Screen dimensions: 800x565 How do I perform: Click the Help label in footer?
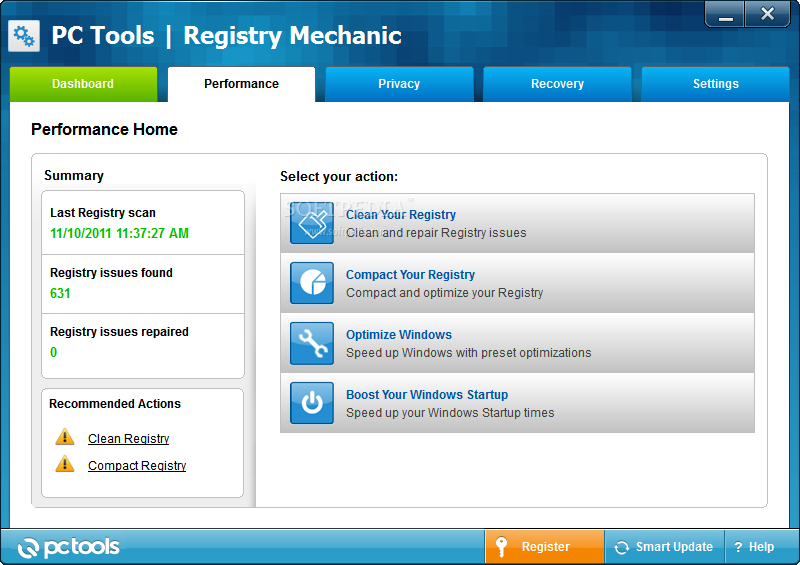761,547
